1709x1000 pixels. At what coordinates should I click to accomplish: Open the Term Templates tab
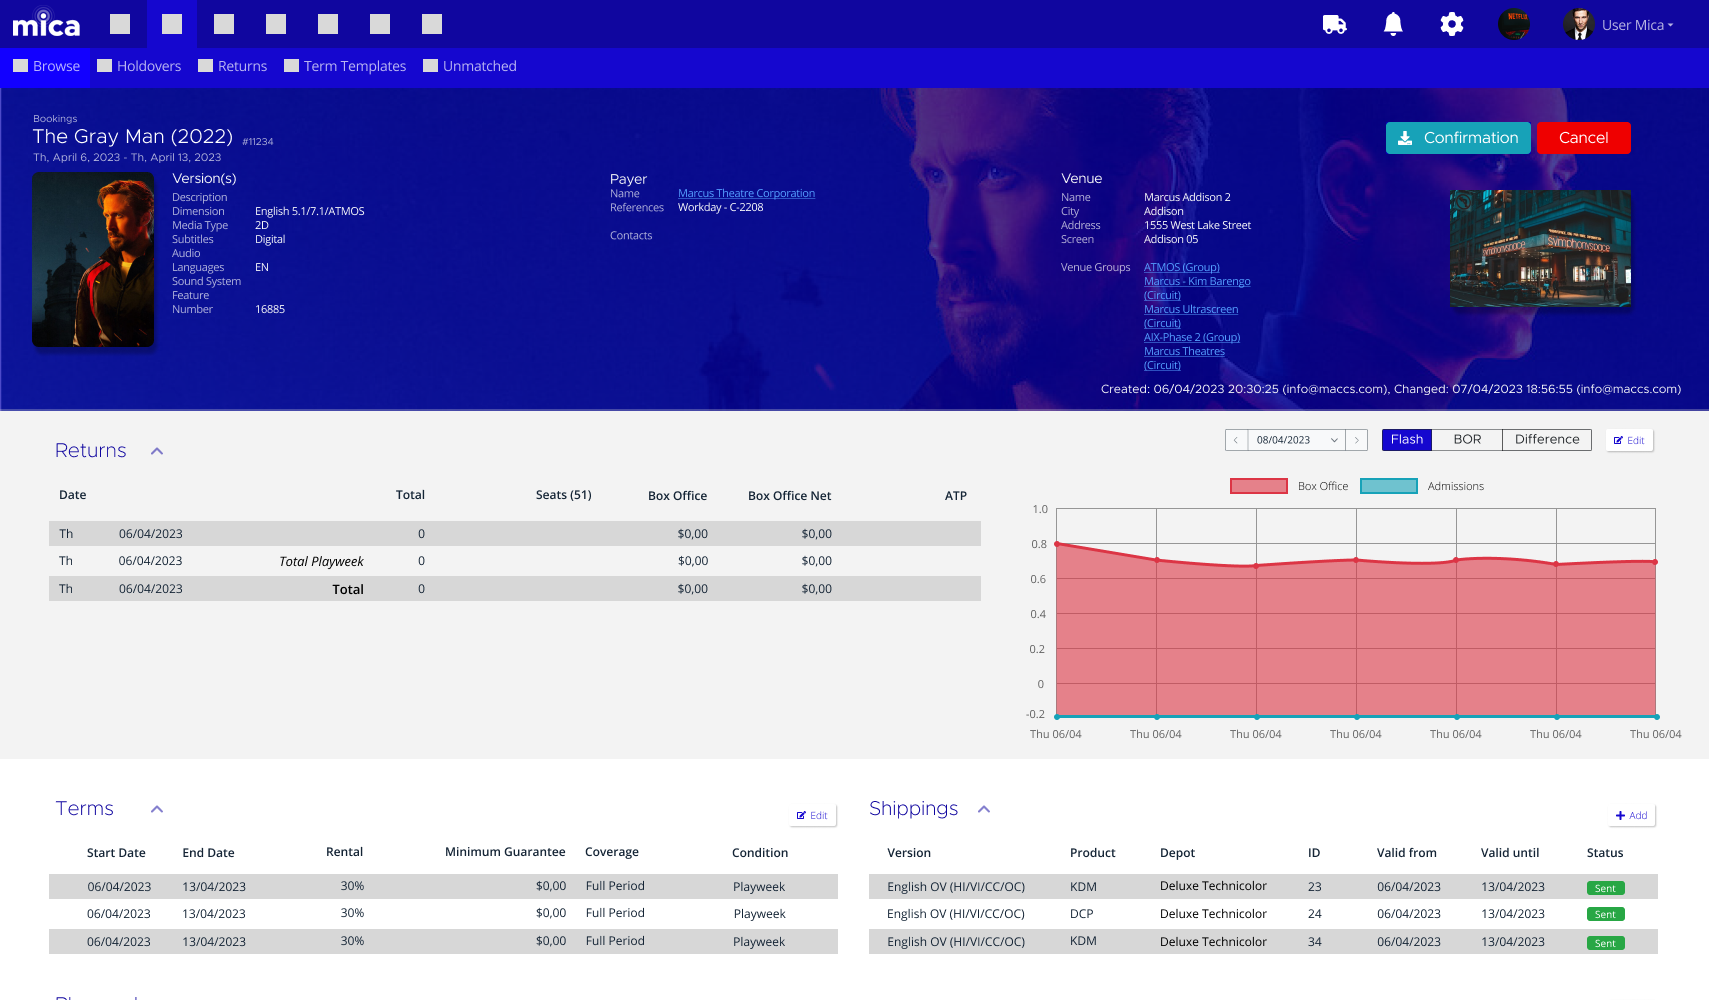coord(345,66)
